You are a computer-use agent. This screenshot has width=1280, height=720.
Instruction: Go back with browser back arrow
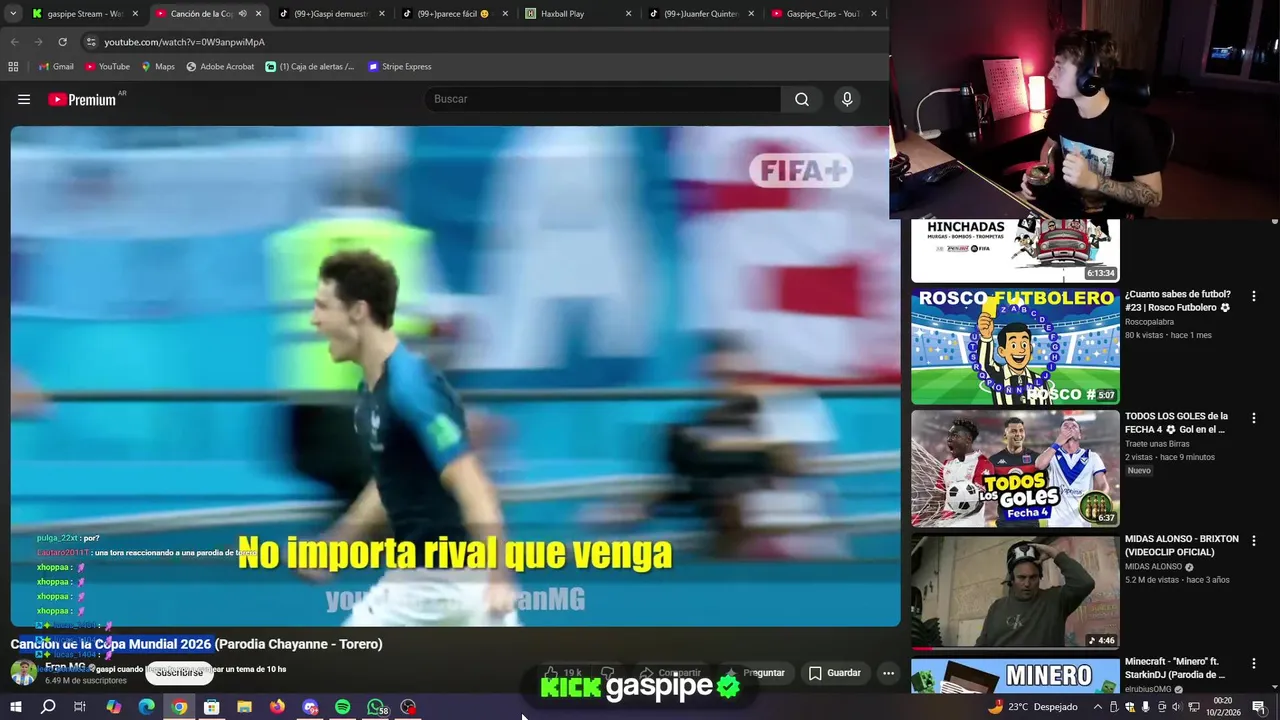pyautogui.click(x=14, y=42)
